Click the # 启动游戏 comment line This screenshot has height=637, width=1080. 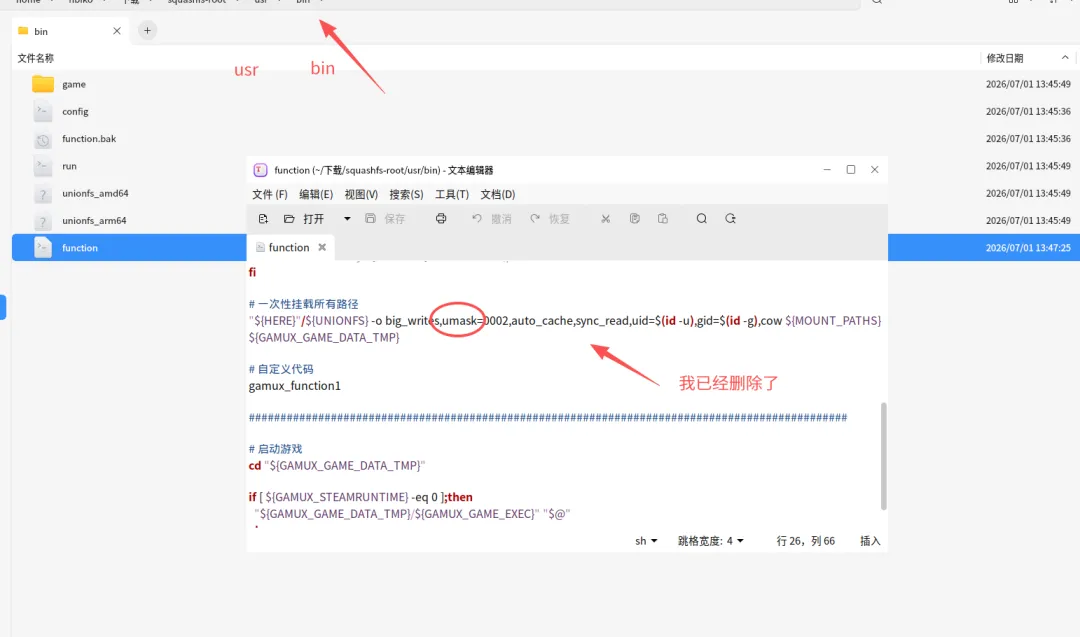pos(276,449)
